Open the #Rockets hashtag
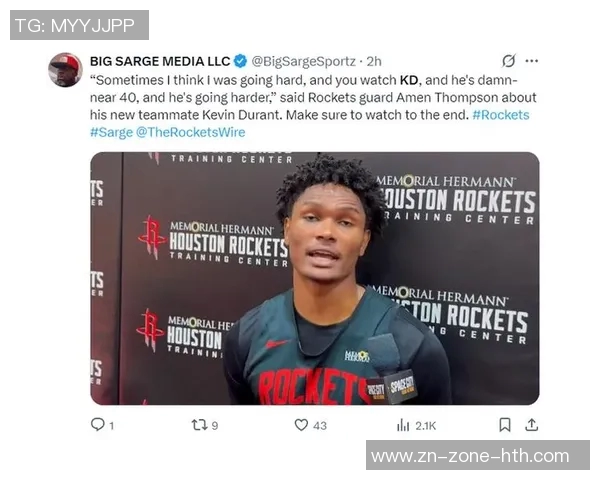Screen dimensions: 600x480 pyautogui.click(x=500, y=115)
